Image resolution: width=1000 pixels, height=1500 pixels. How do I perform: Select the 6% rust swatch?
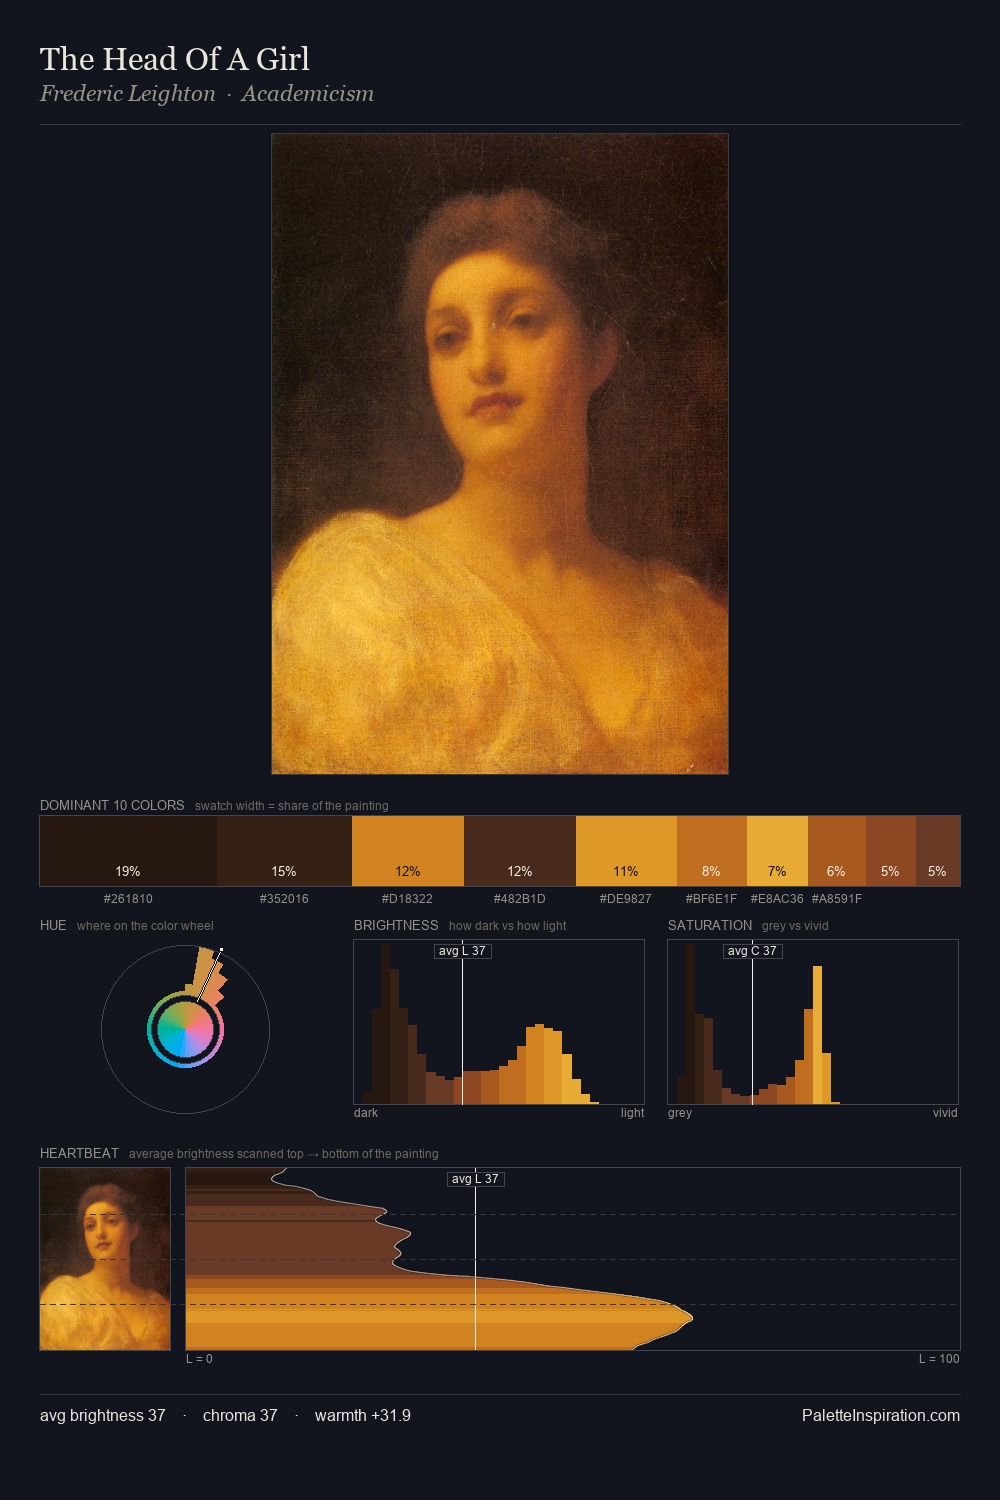coord(837,851)
